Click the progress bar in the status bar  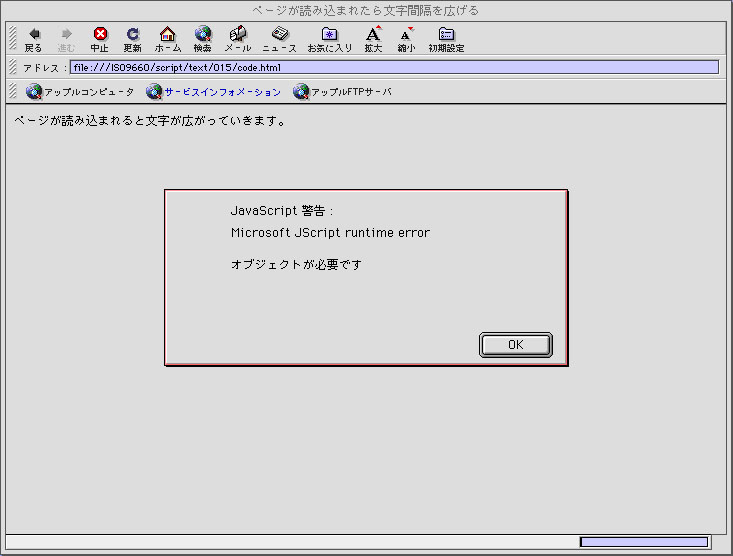[x=644, y=542]
